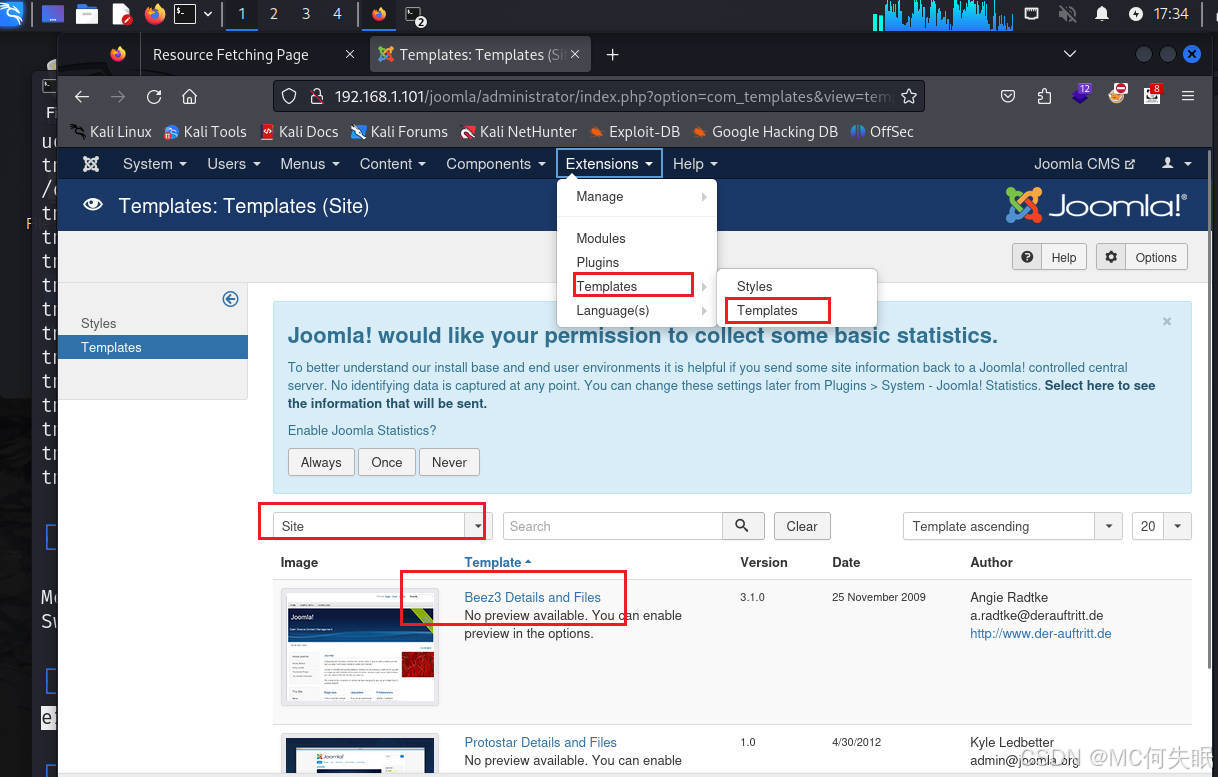1218x777 pixels.
Task: Open the terminal launcher in the panel
Action: (x=185, y=14)
